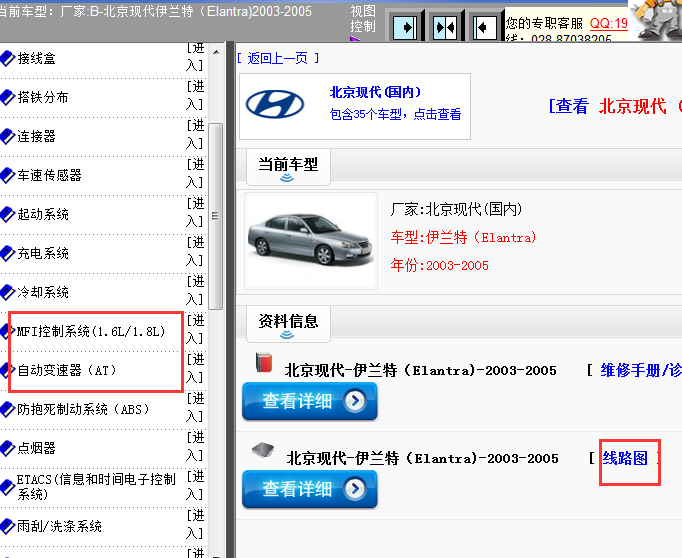Image resolution: width=682 pixels, height=558 pixels.
Task: Open 防抱死制动系统(ABS) entry
Action: (x=83, y=409)
